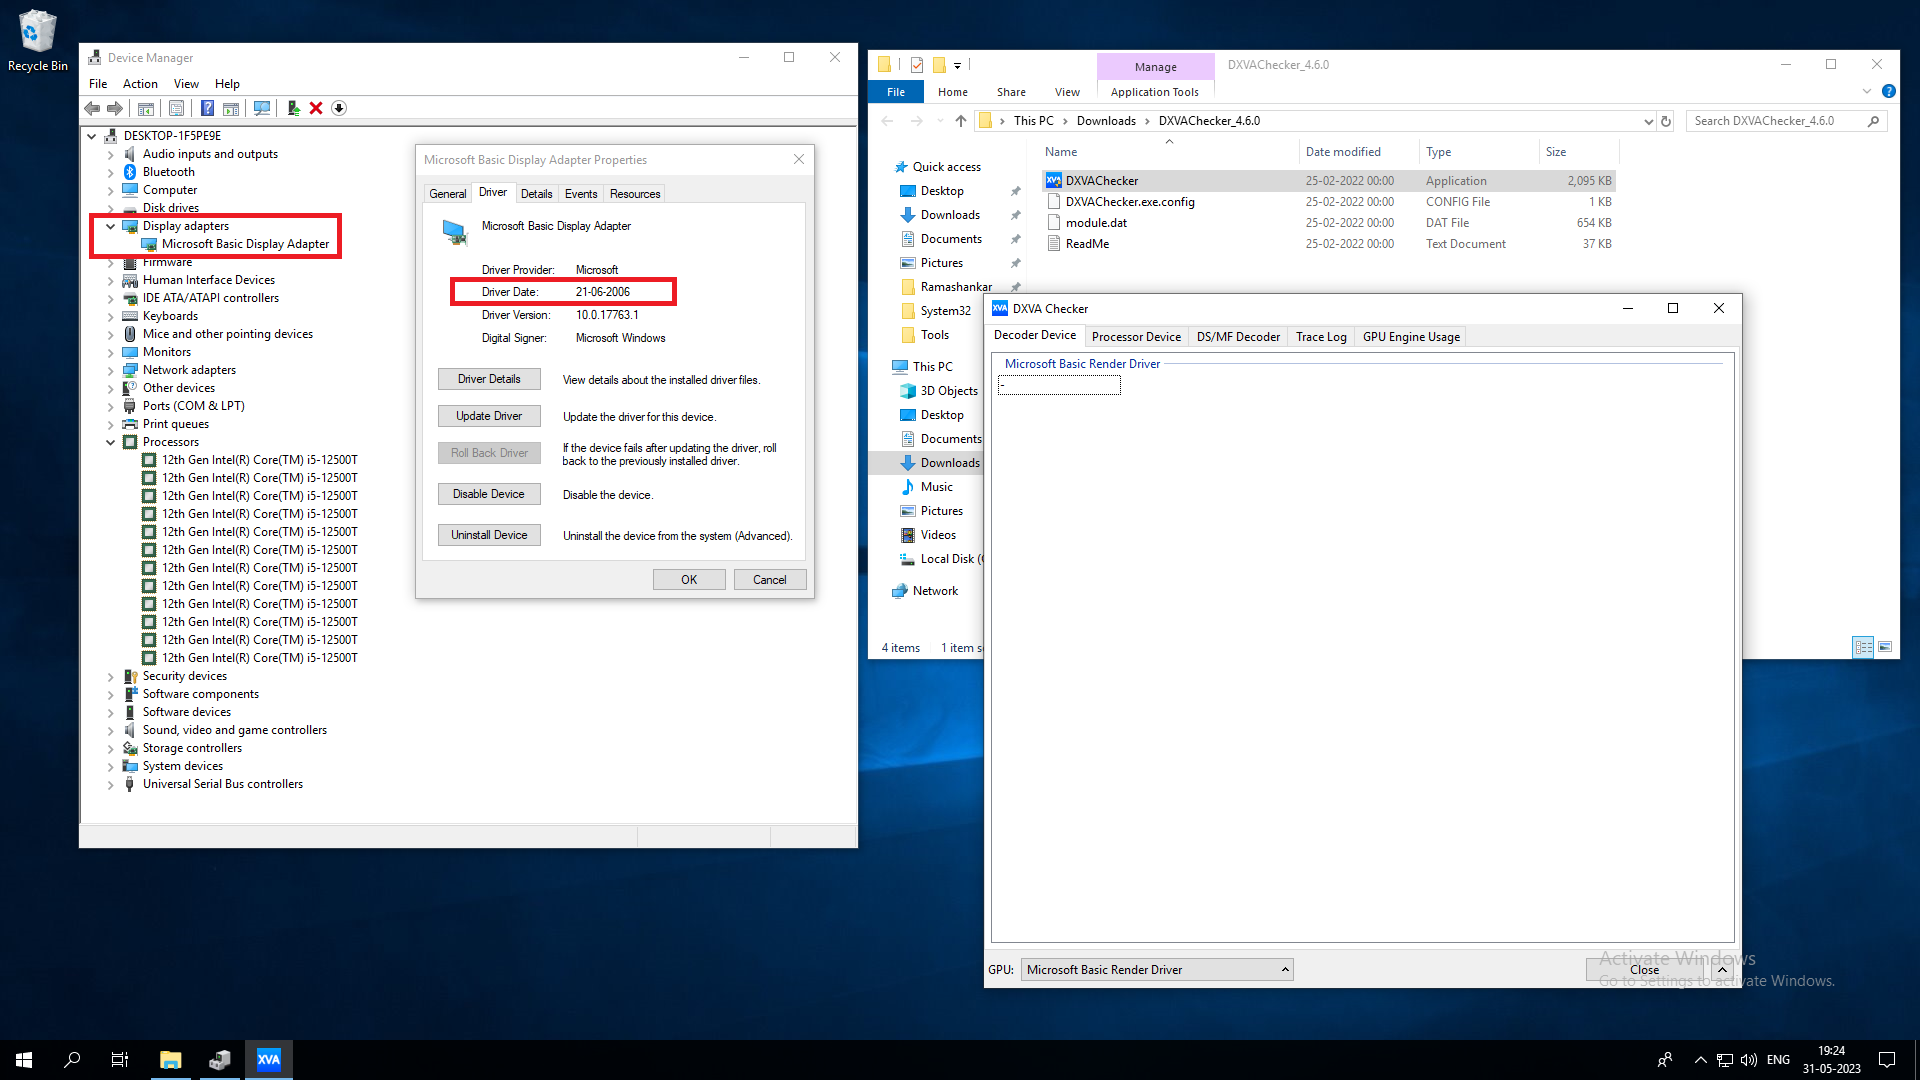The image size is (1920, 1080).
Task: Click the blue Help toolbar icon
Action: point(207,108)
